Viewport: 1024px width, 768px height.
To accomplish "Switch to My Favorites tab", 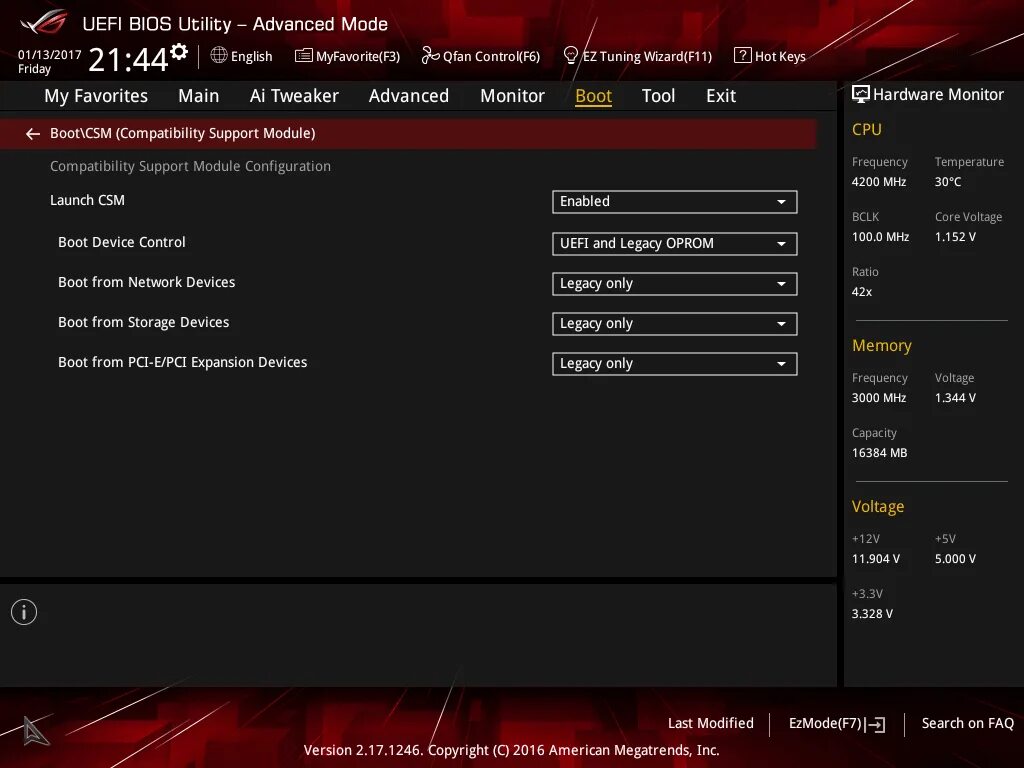I will pos(96,96).
